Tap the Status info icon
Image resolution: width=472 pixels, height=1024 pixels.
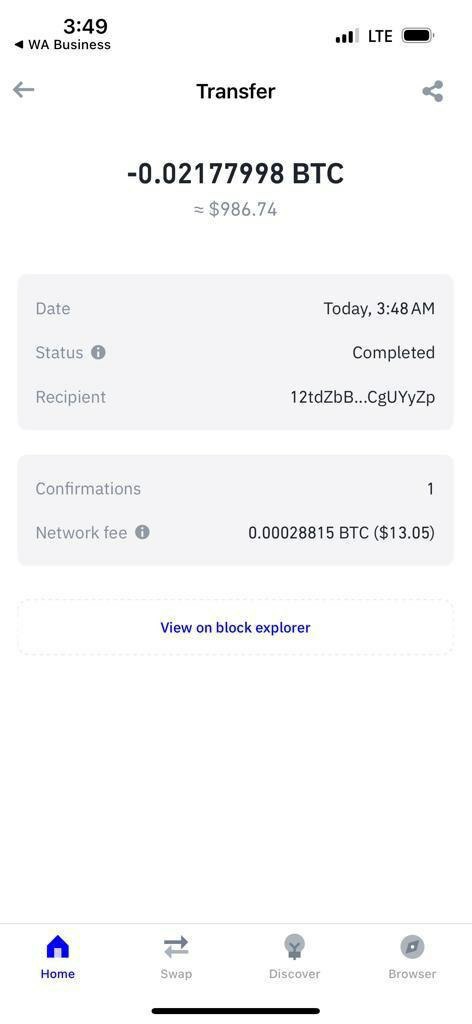tap(98, 353)
